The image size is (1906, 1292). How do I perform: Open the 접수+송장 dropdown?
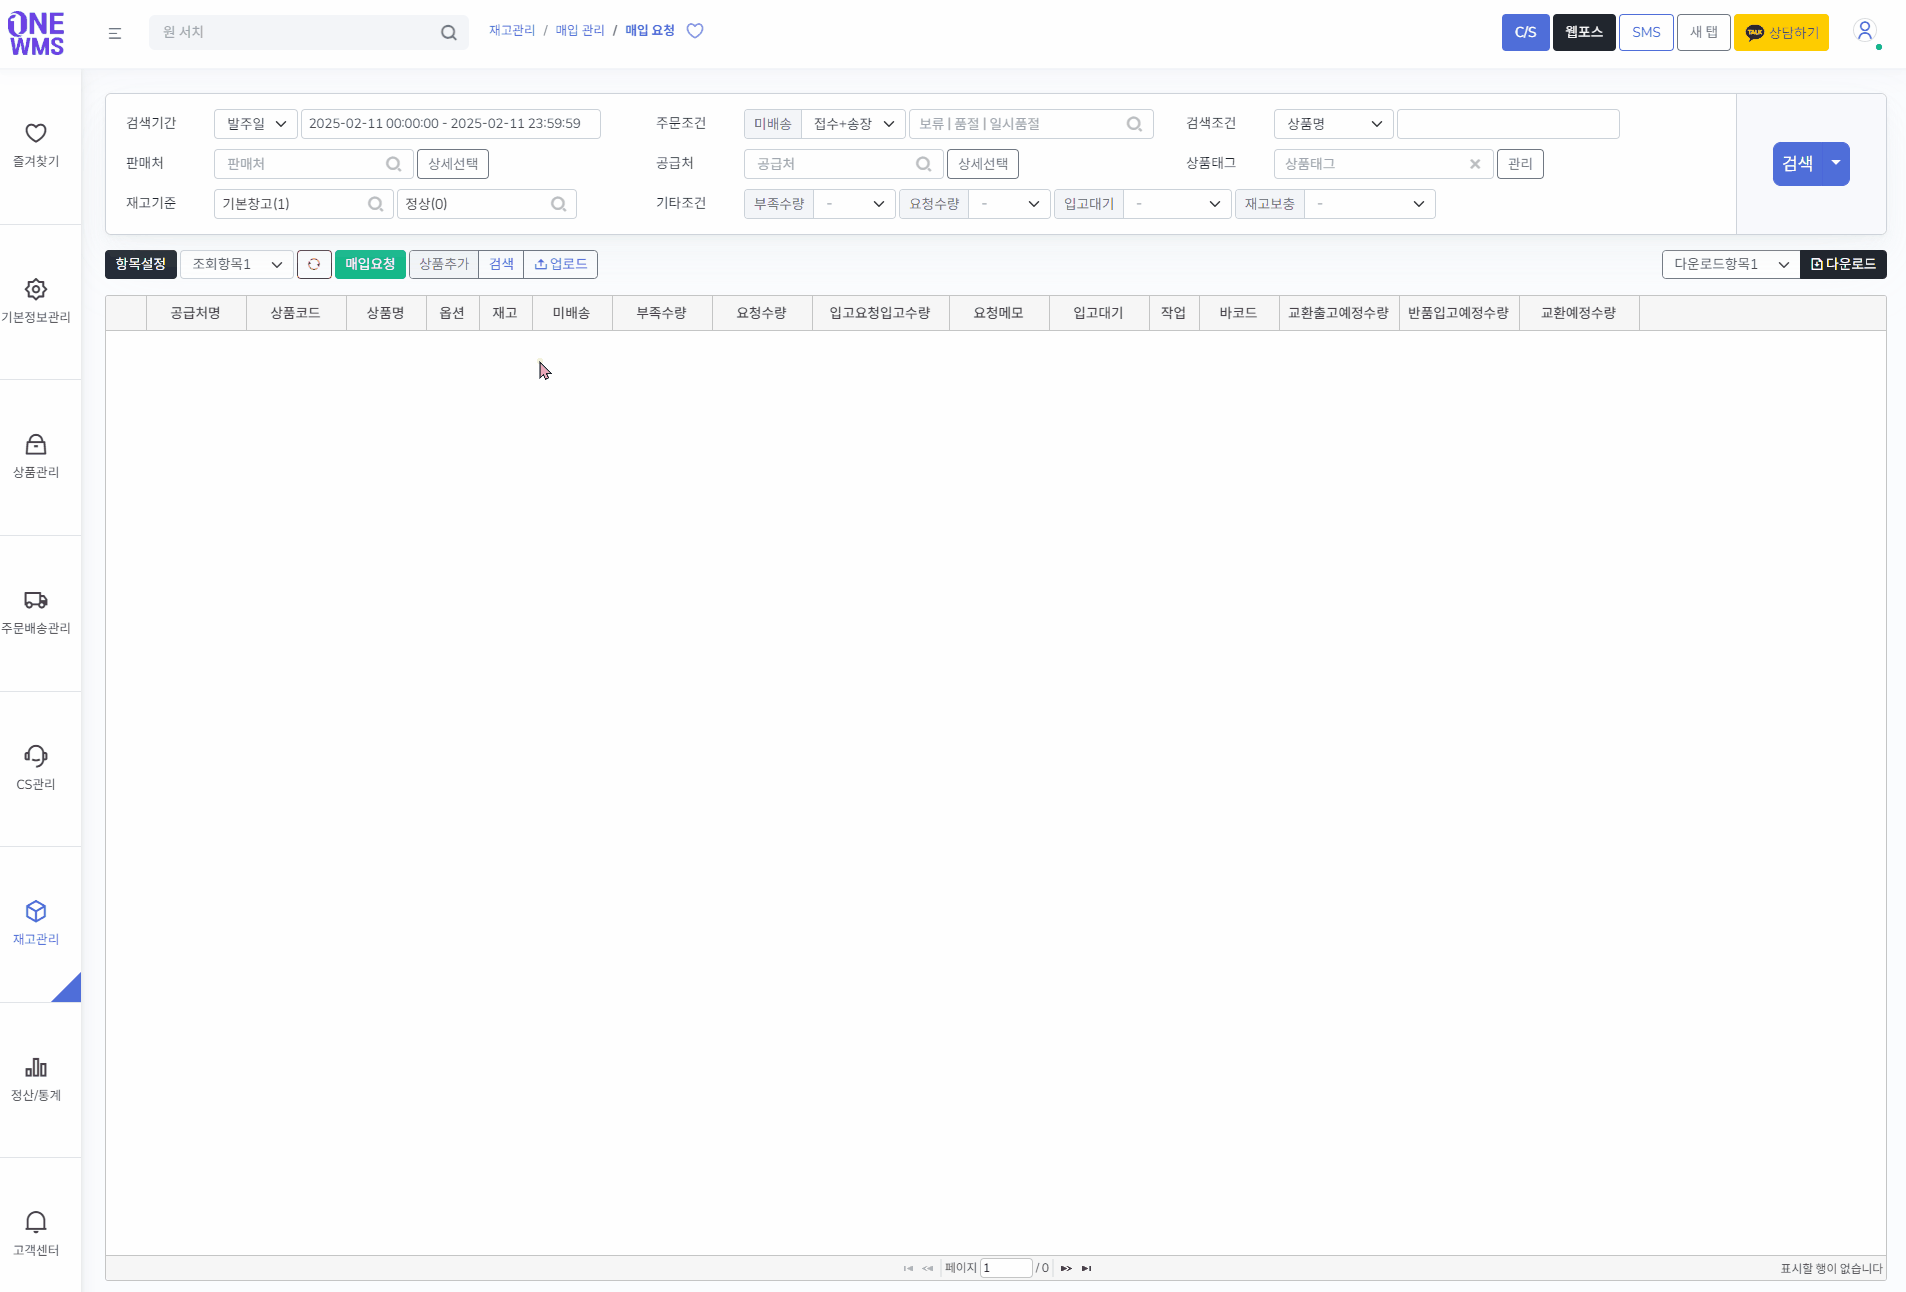click(x=854, y=124)
